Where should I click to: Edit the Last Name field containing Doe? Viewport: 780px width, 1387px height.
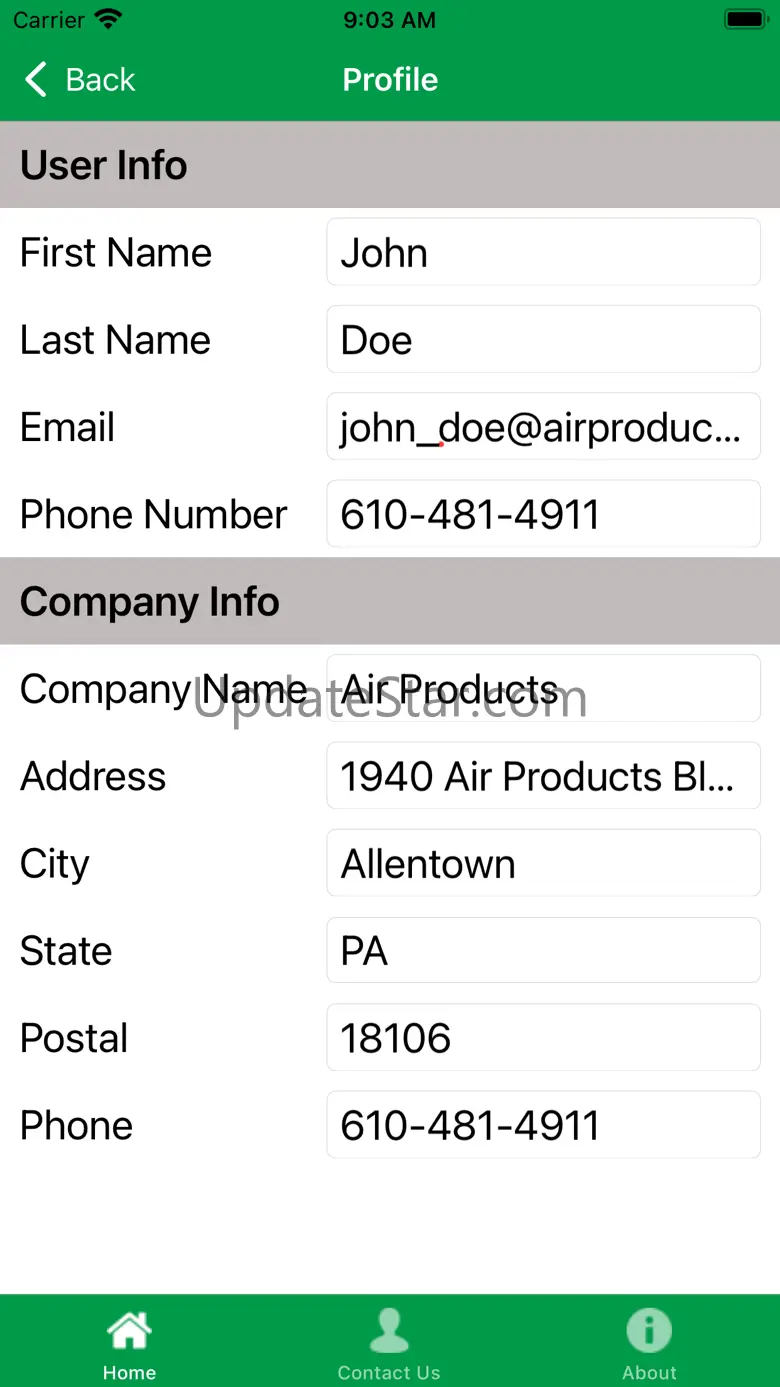click(543, 340)
